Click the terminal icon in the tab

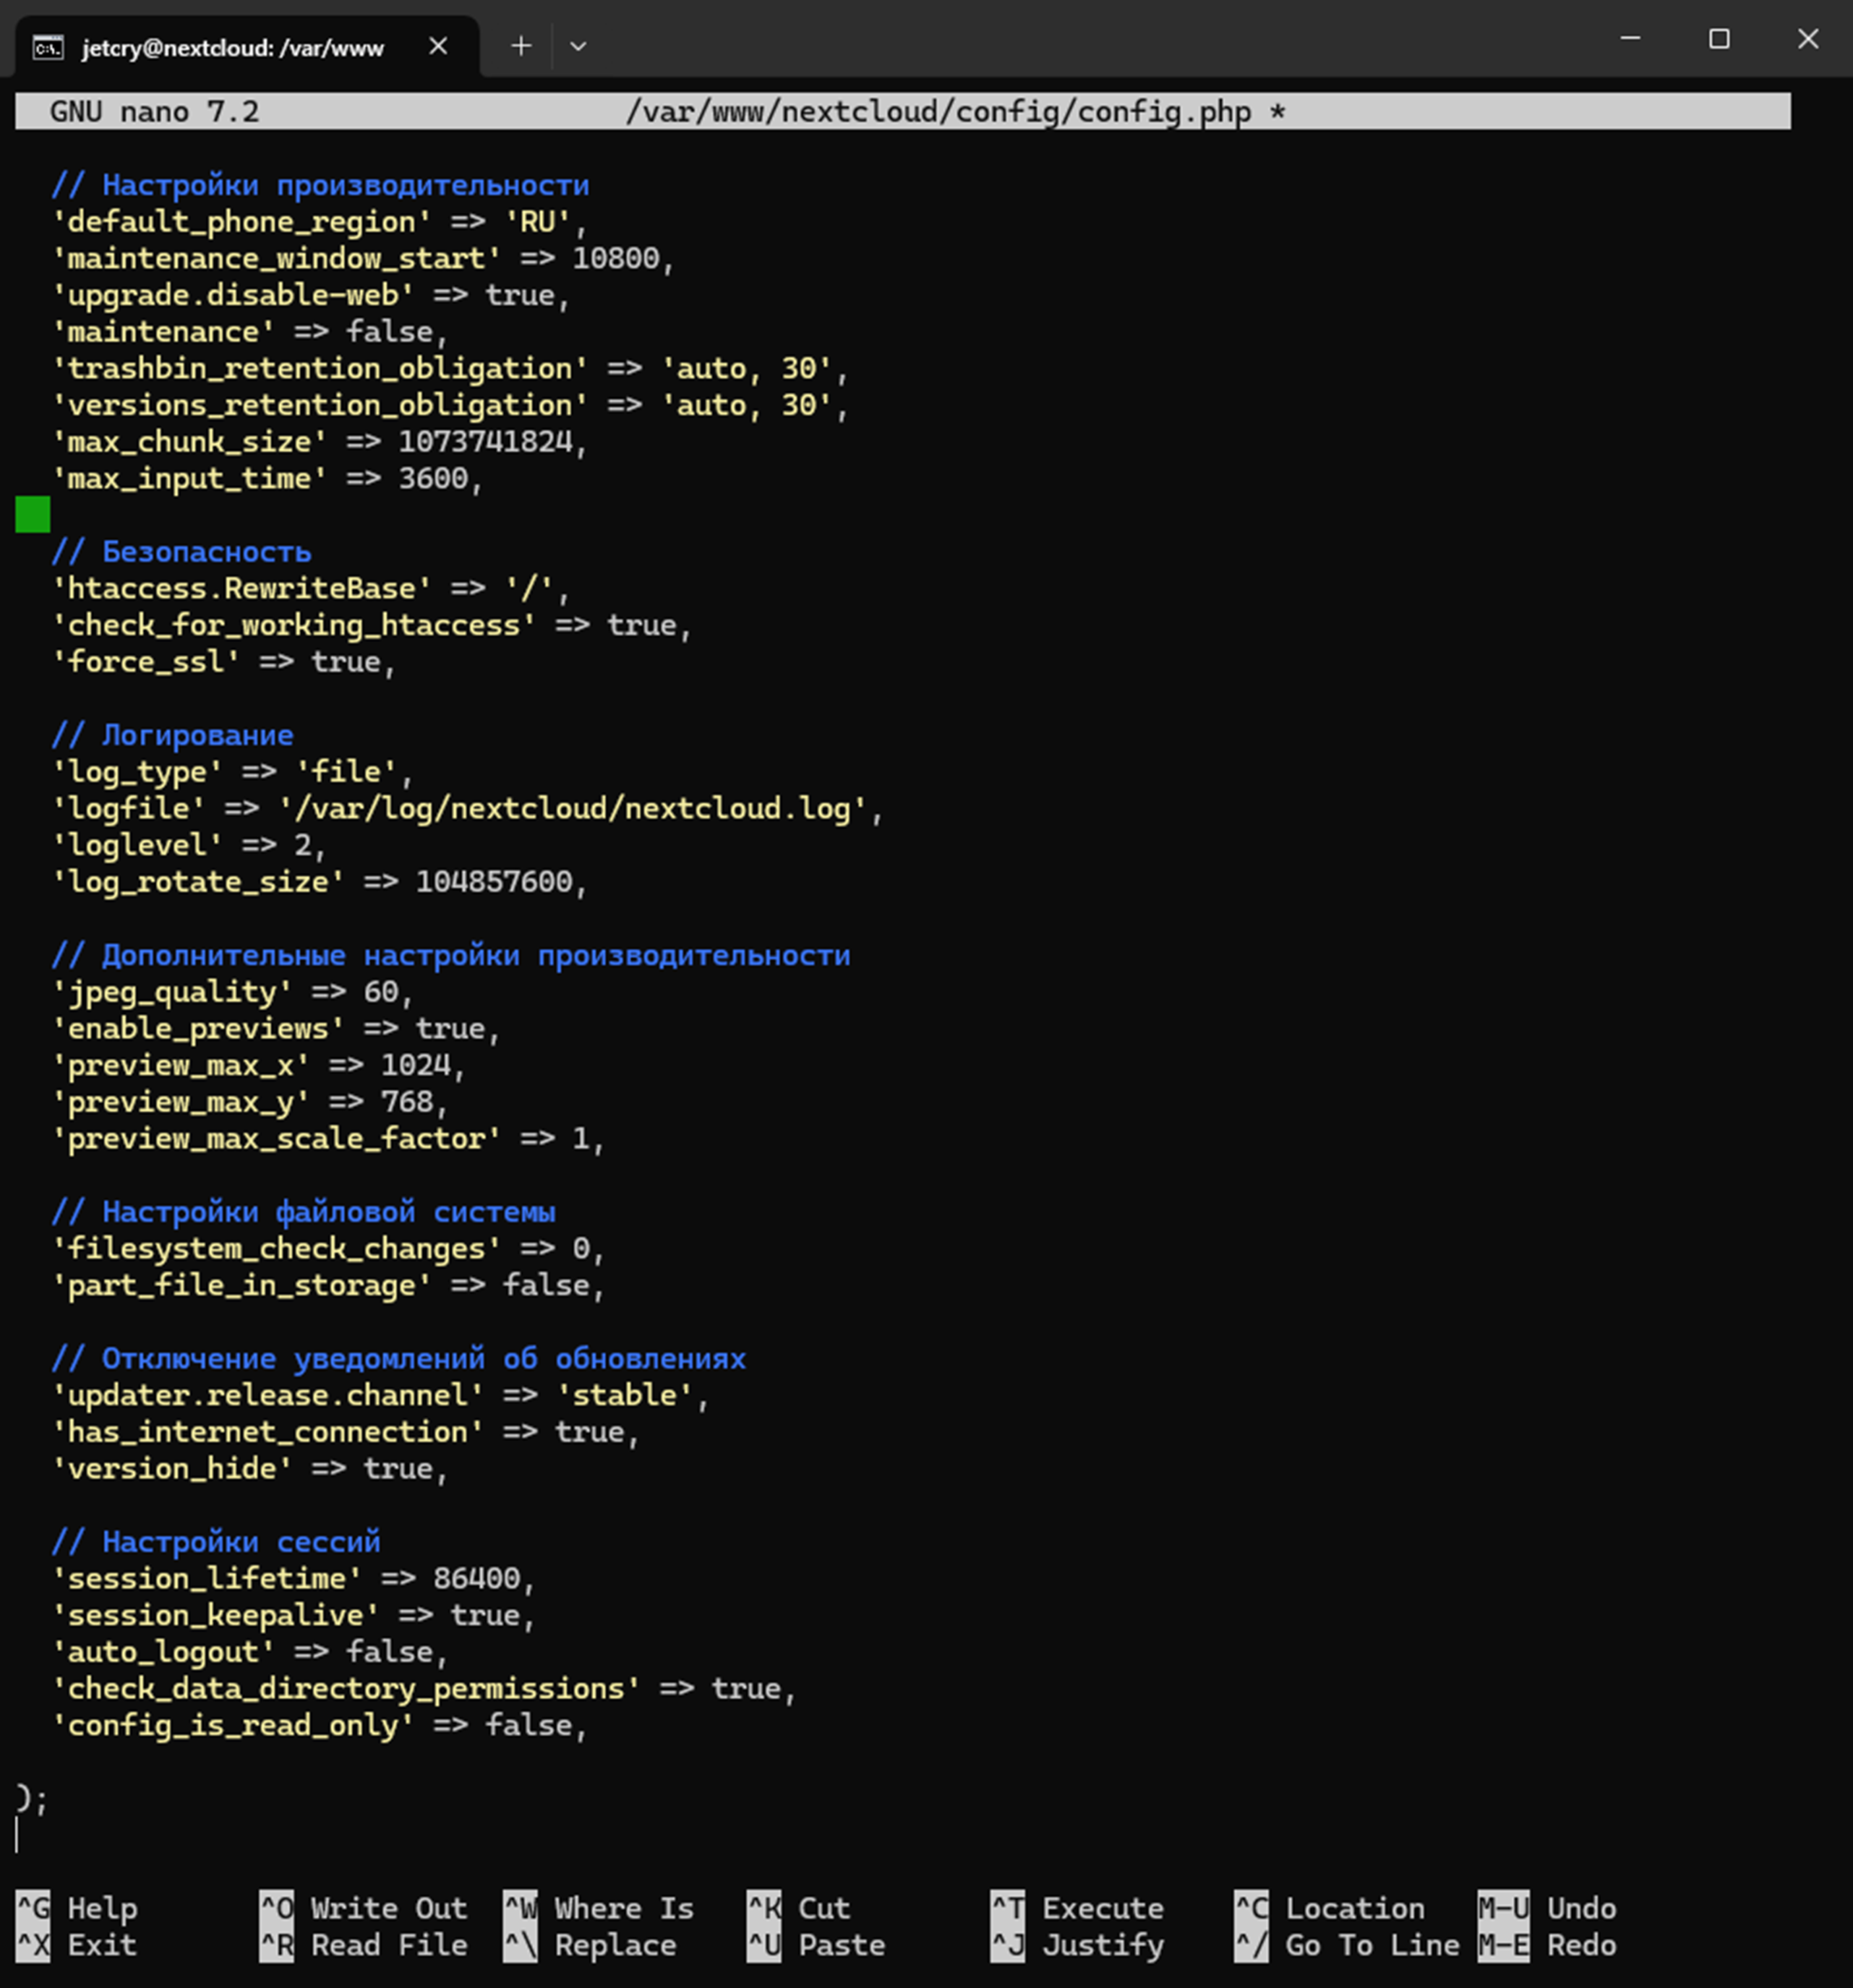48,47
